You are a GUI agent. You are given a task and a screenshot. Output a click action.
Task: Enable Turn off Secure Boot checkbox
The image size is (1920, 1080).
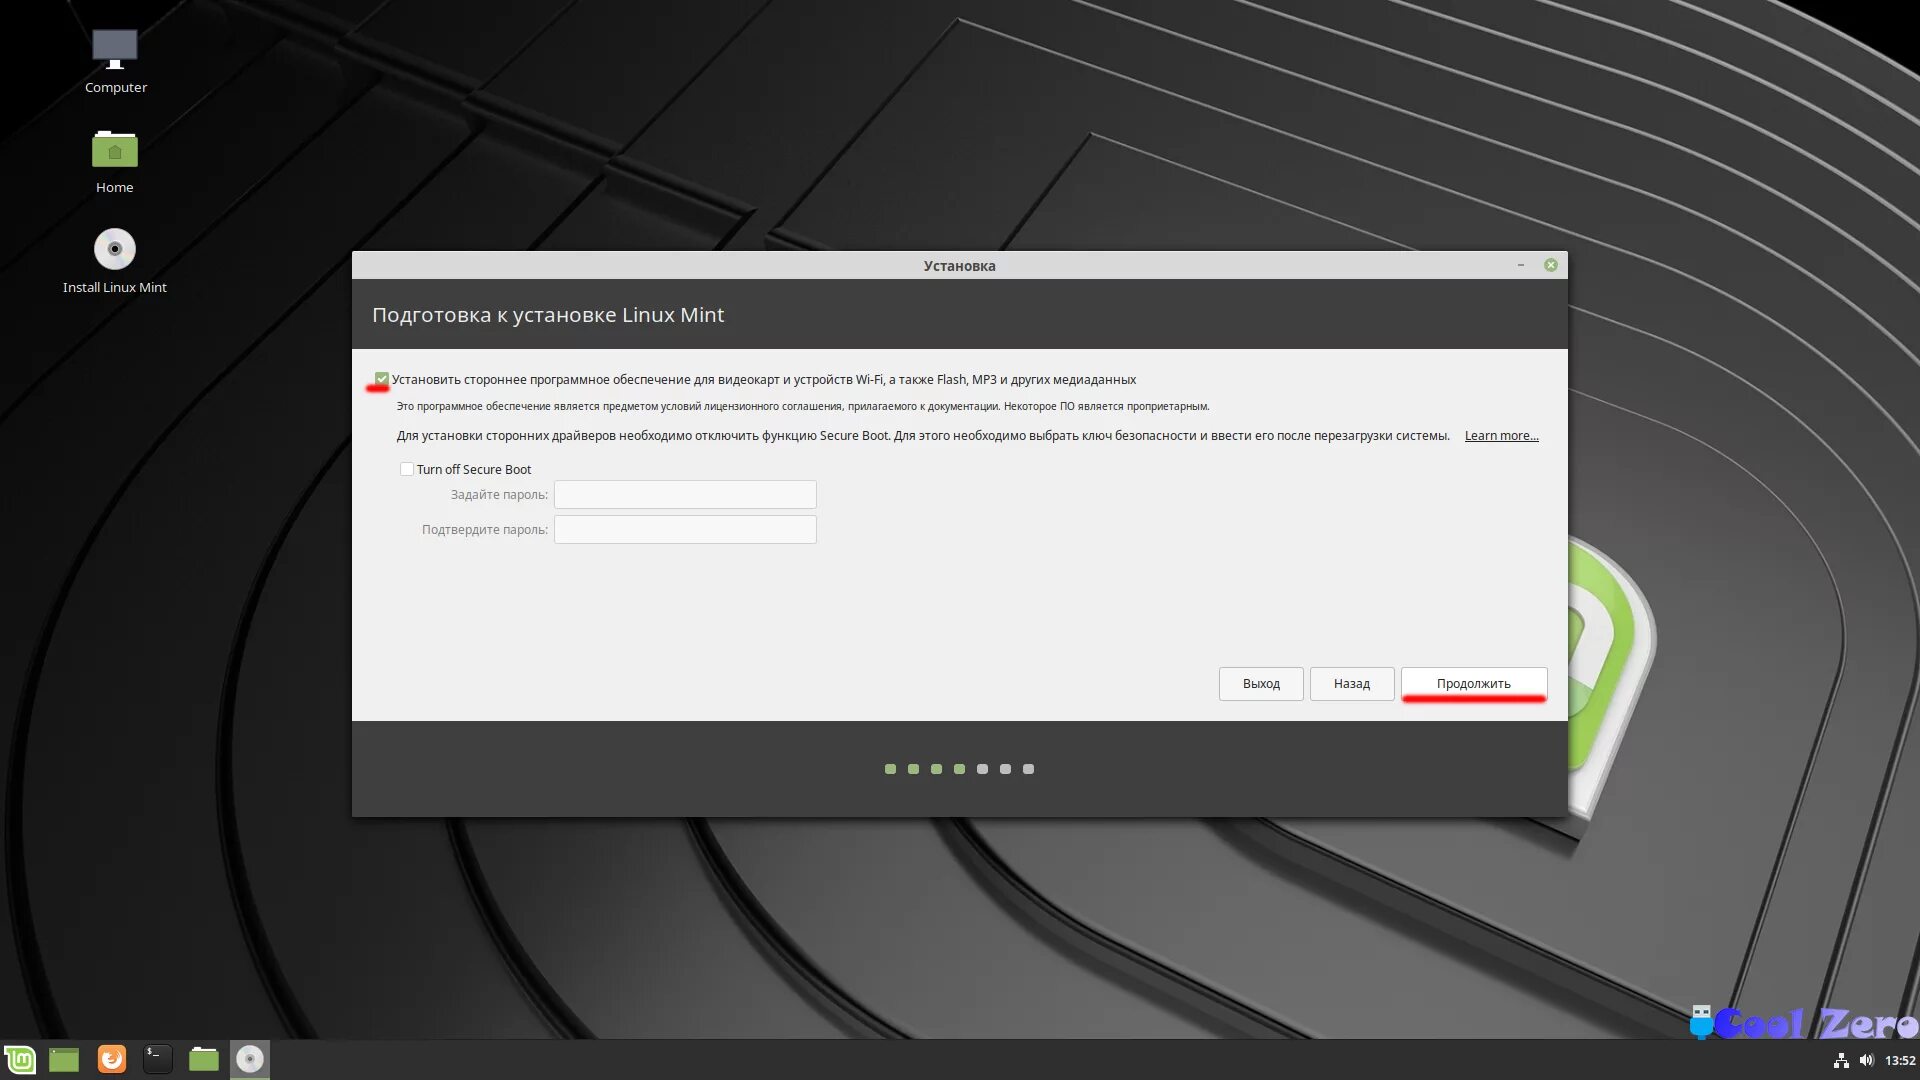(407, 469)
